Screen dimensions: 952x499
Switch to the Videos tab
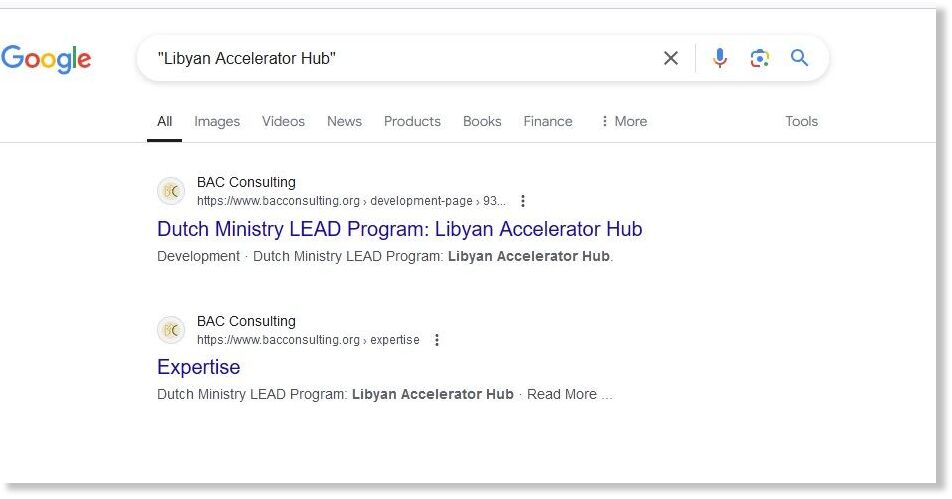[283, 121]
